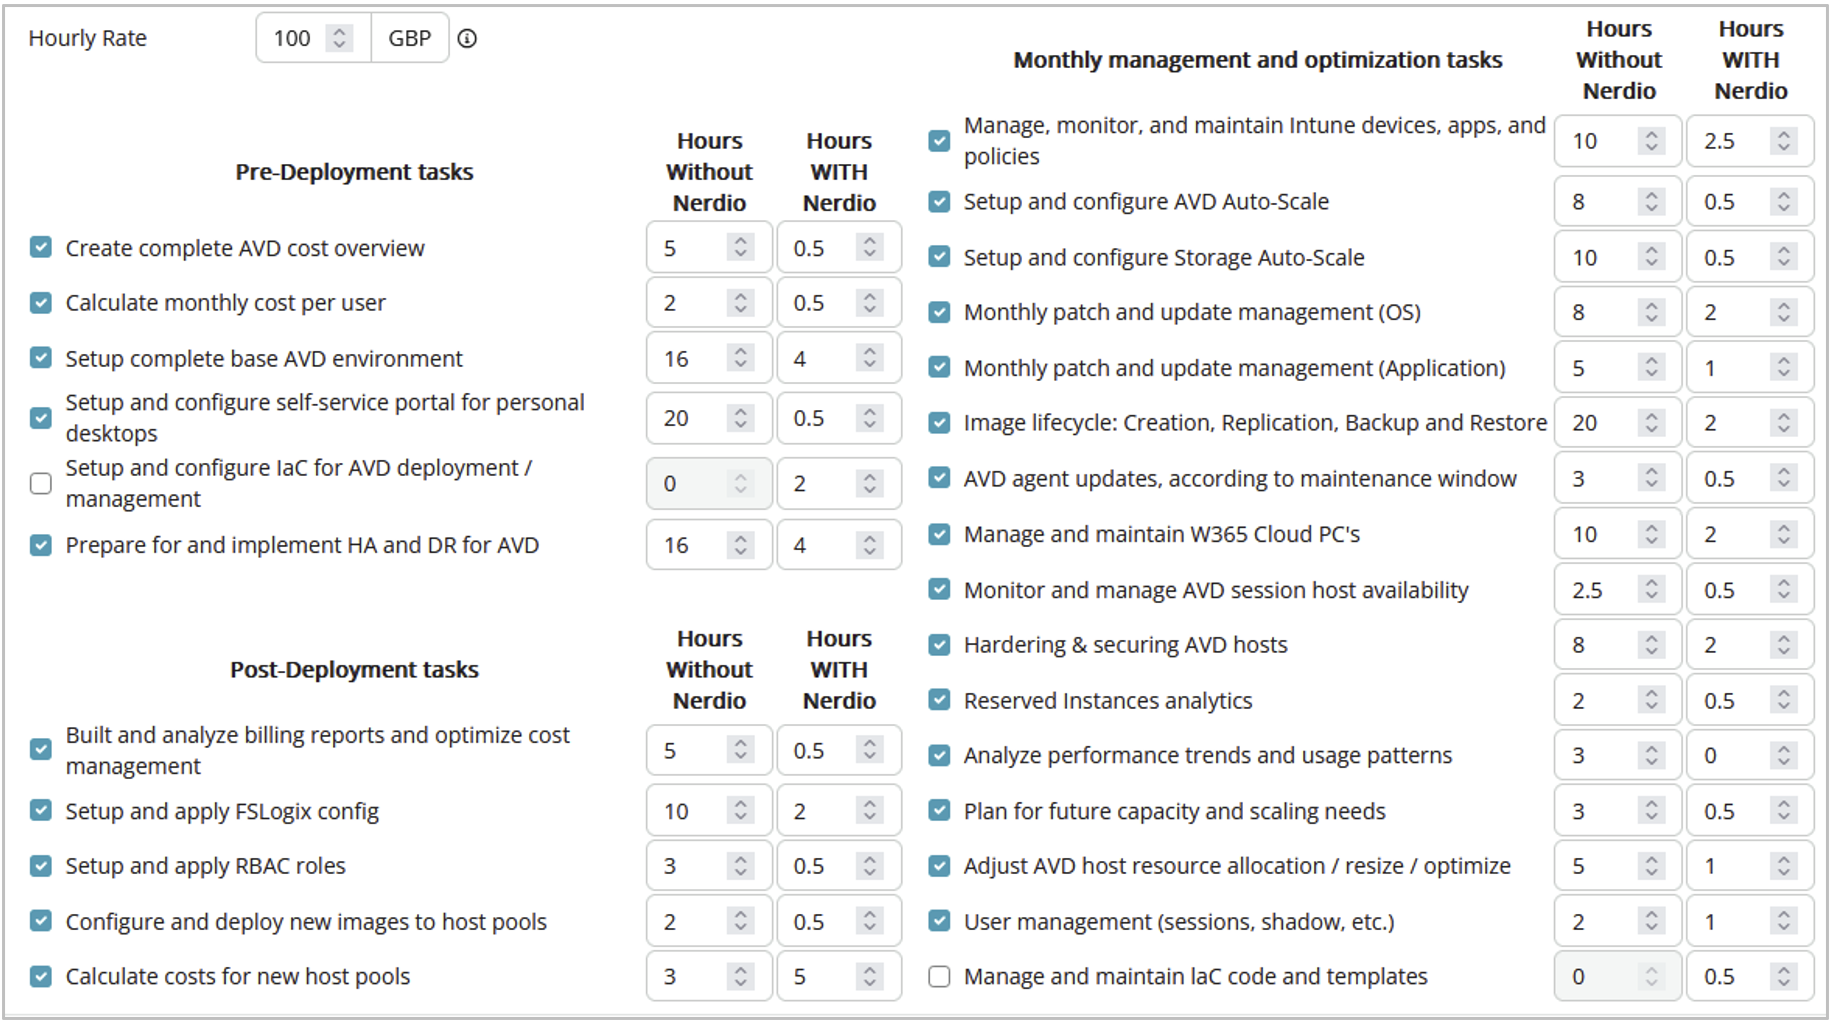The width and height of the screenshot is (1832, 1022).
Task: Enable Setup and configure IaC for AVD deployment
Action: (x=41, y=484)
